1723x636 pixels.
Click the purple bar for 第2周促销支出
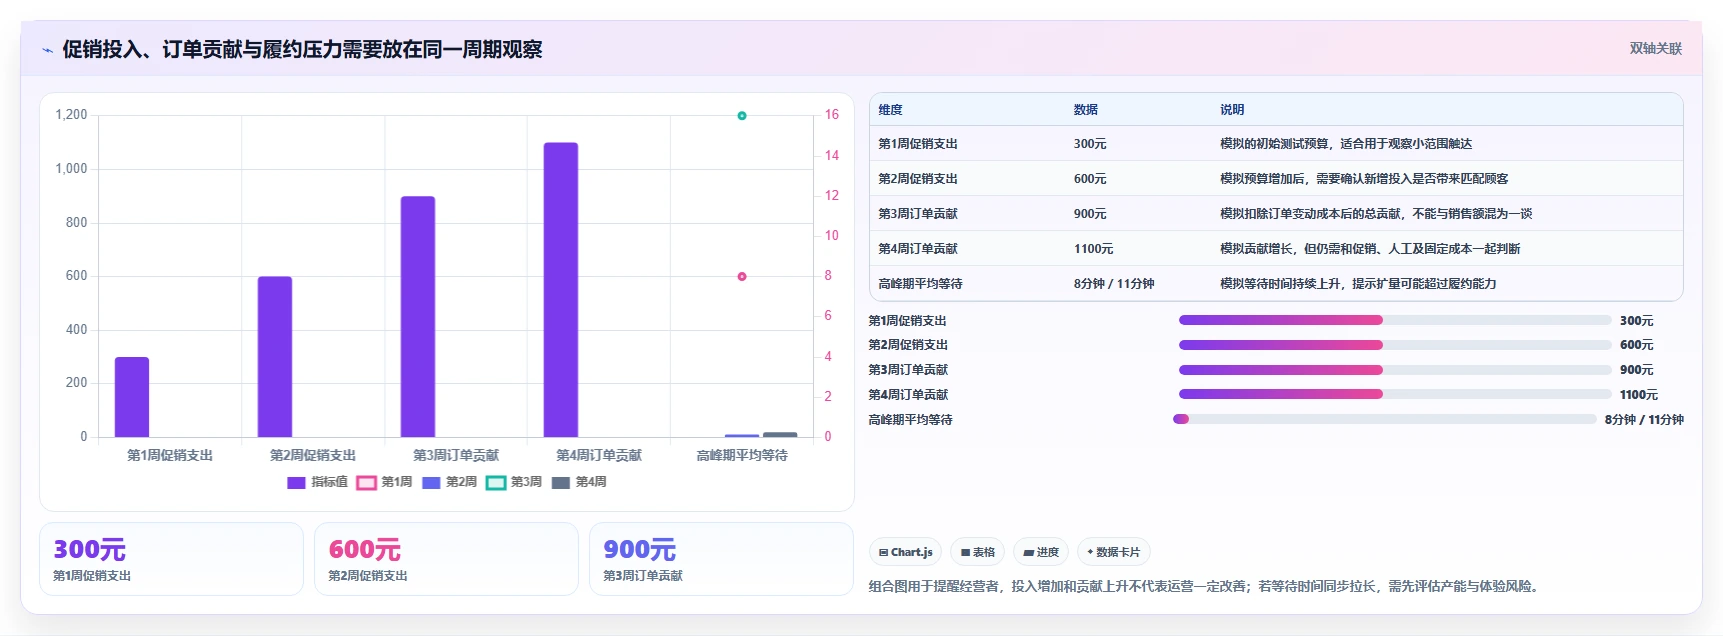pyautogui.click(x=275, y=357)
